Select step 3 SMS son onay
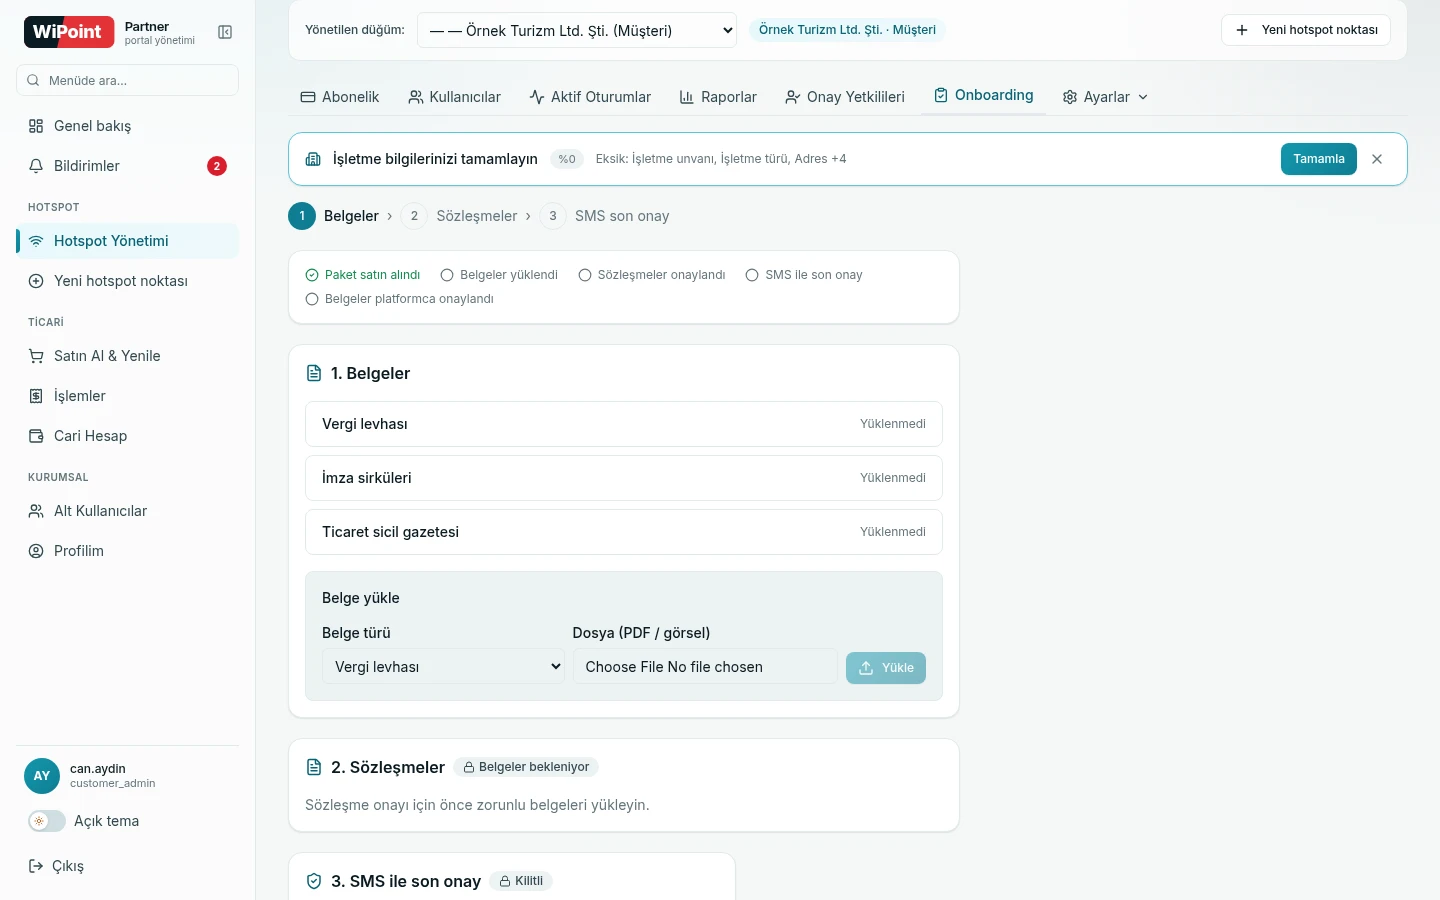The height and width of the screenshot is (900, 1440). pos(605,216)
